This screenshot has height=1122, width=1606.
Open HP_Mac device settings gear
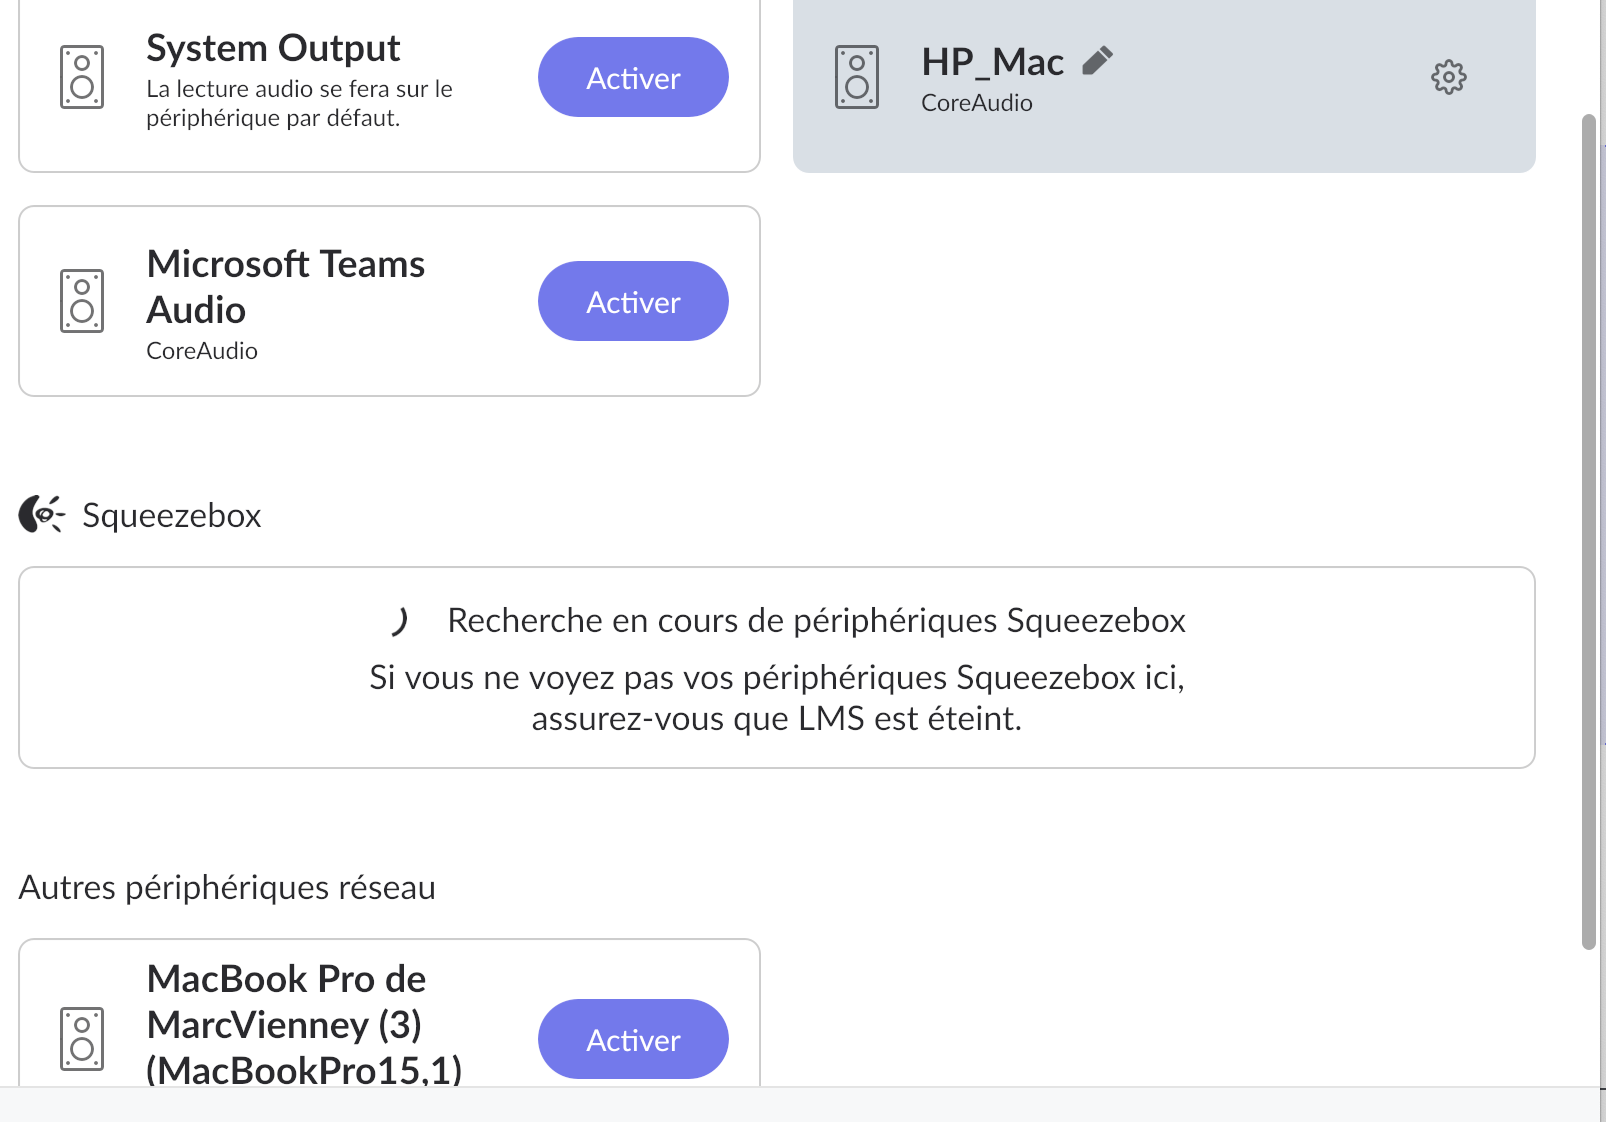[1448, 77]
